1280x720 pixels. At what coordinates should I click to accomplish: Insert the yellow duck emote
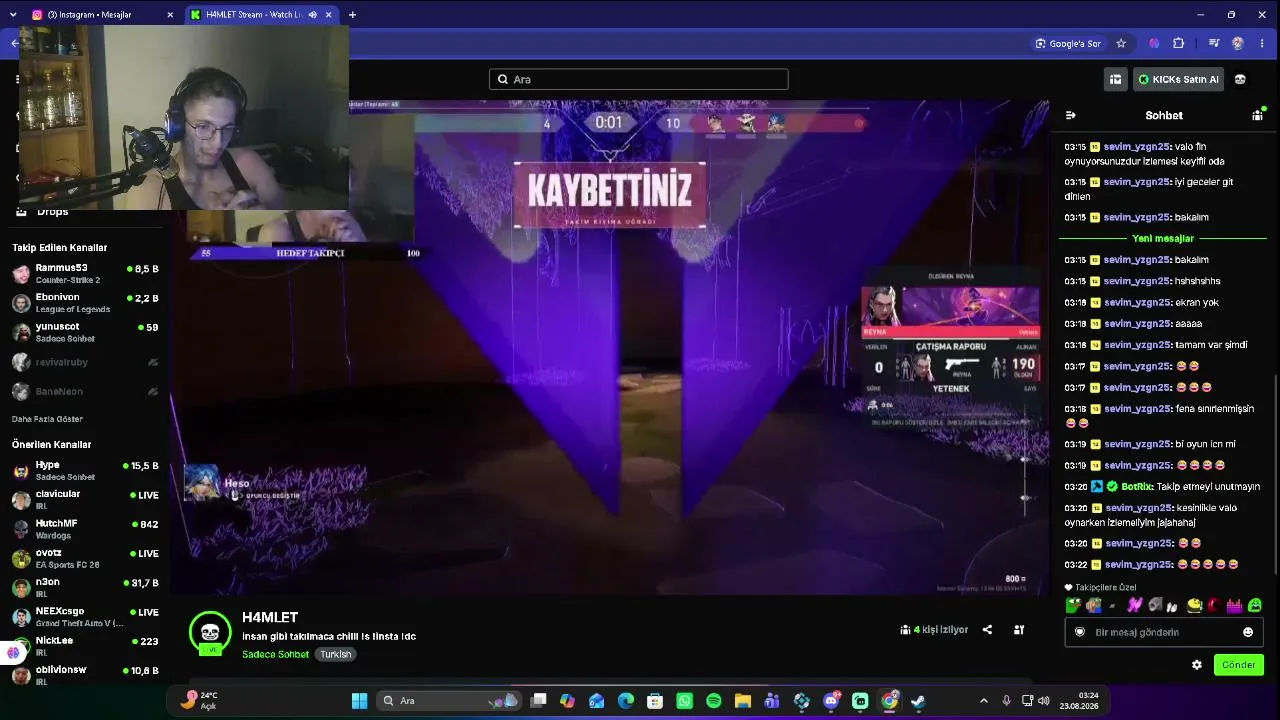coord(1194,605)
